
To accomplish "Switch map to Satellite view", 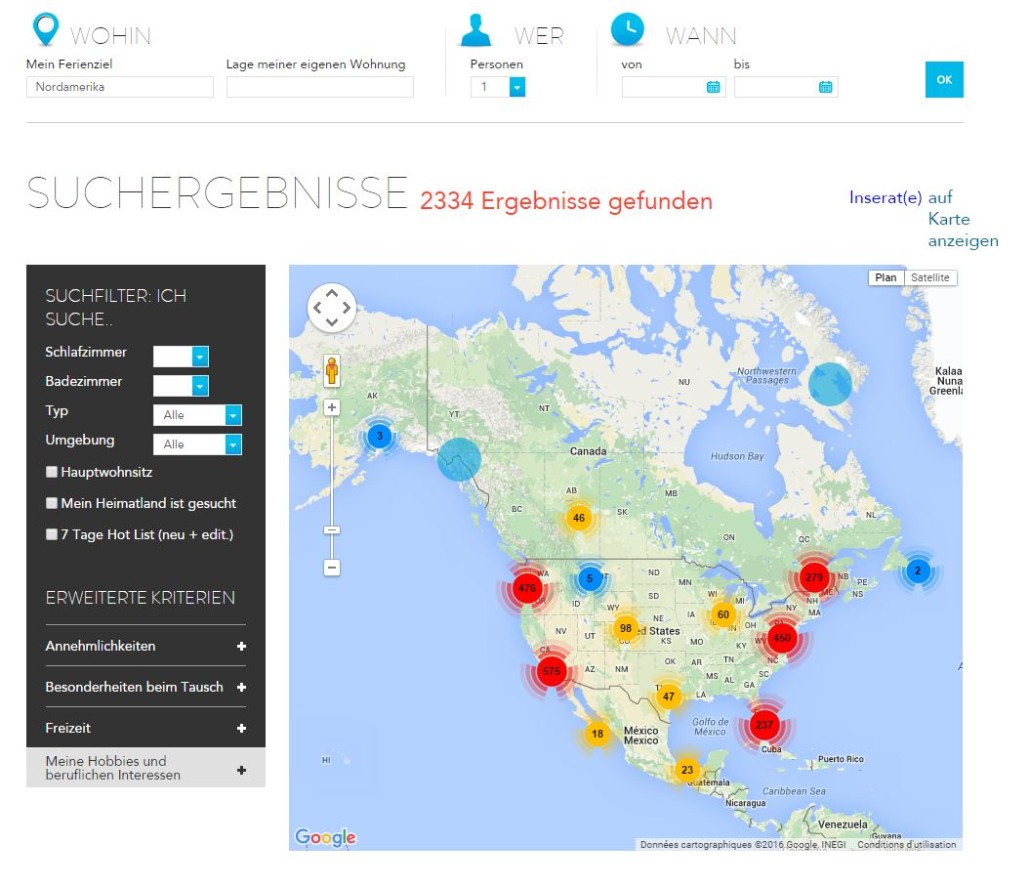I will [x=930, y=278].
